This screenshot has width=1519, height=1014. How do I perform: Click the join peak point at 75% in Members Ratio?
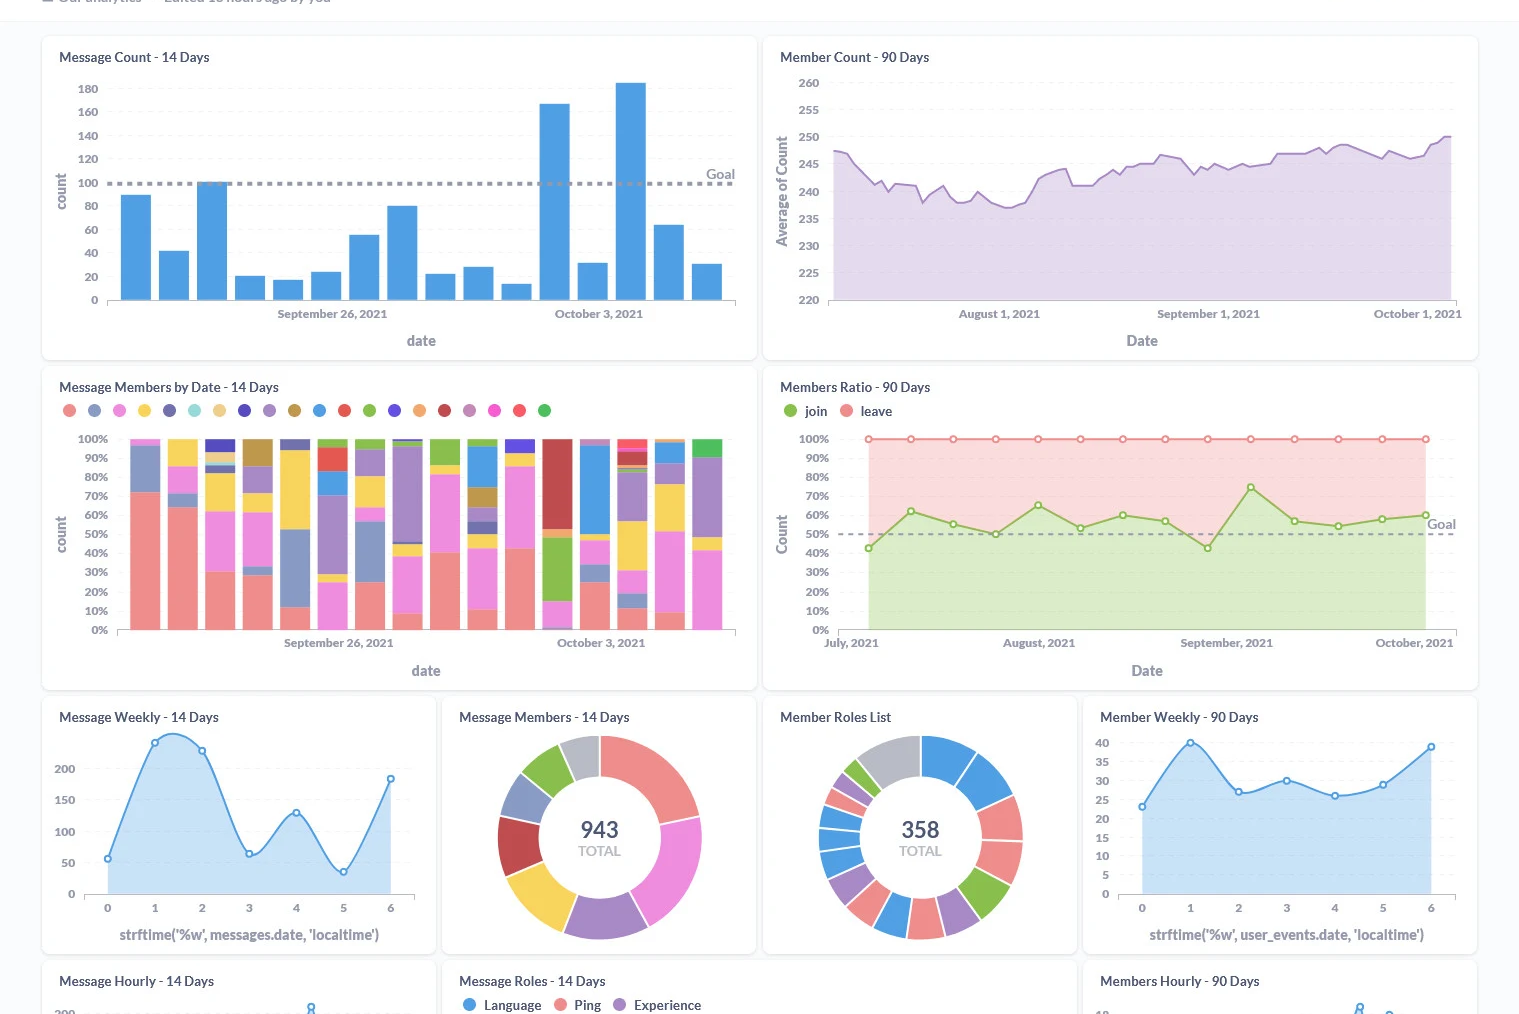click(x=1251, y=487)
